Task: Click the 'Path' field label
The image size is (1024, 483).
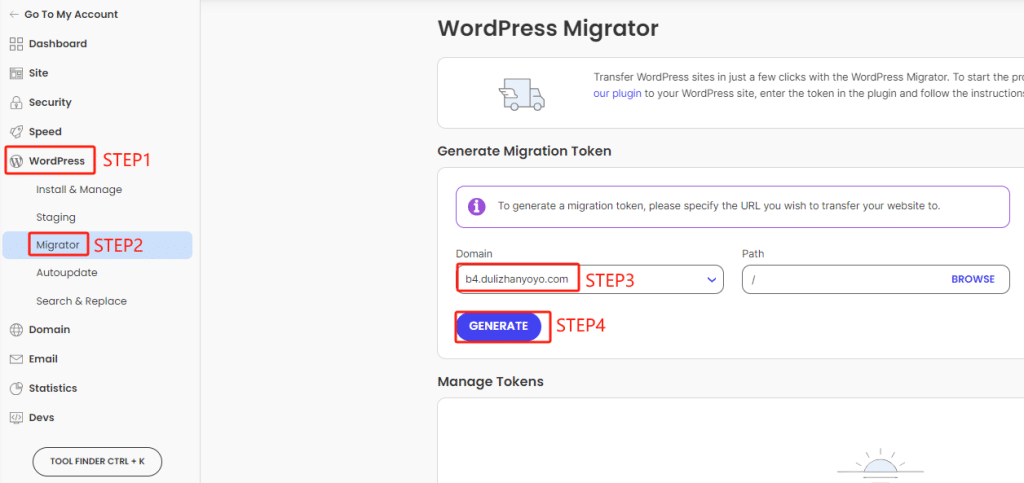Action: click(x=753, y=253)
